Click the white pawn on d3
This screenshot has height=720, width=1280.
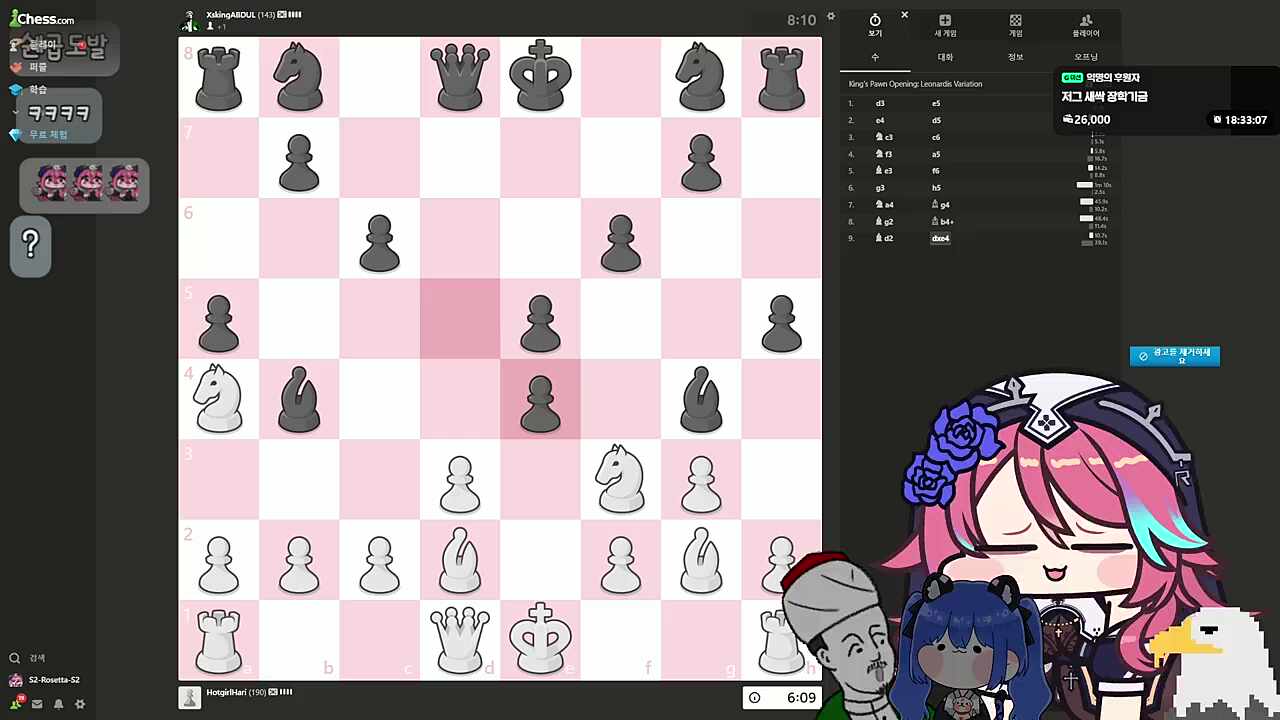pos(460,485)
